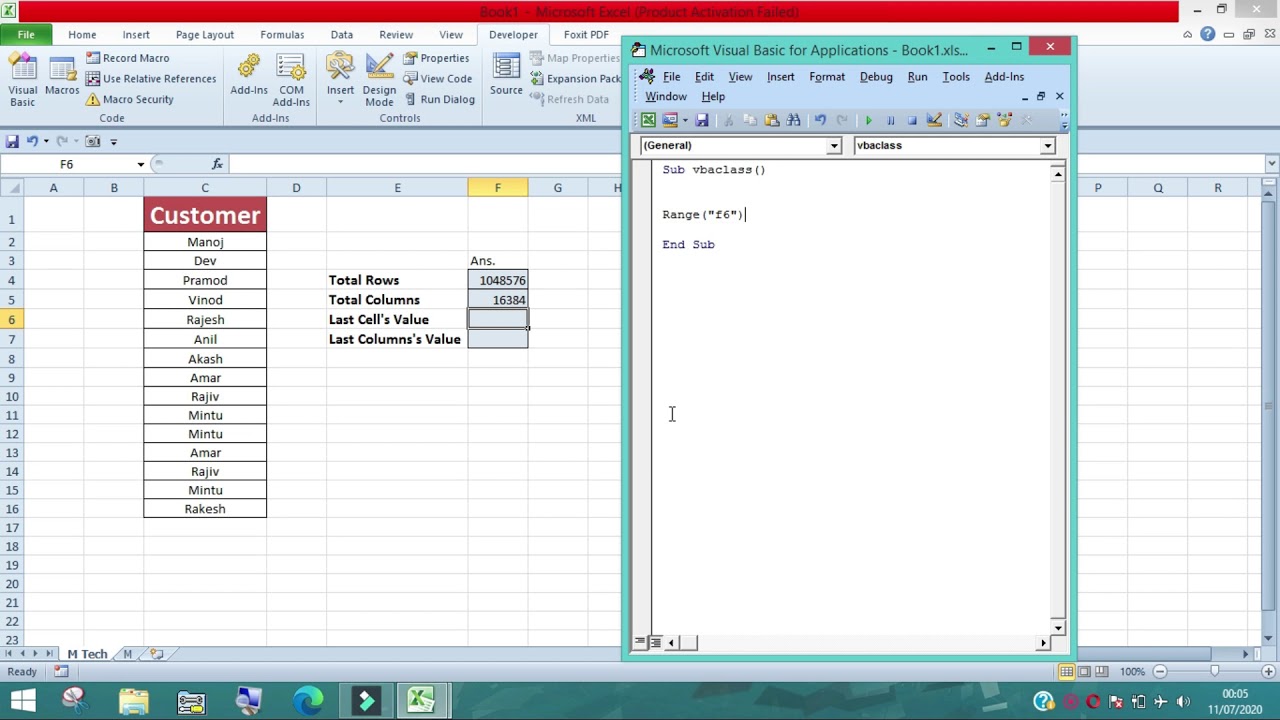Open the VBA Debug menu
Viewport: 1280px width, 720px height.
click(x=876, y=77)
